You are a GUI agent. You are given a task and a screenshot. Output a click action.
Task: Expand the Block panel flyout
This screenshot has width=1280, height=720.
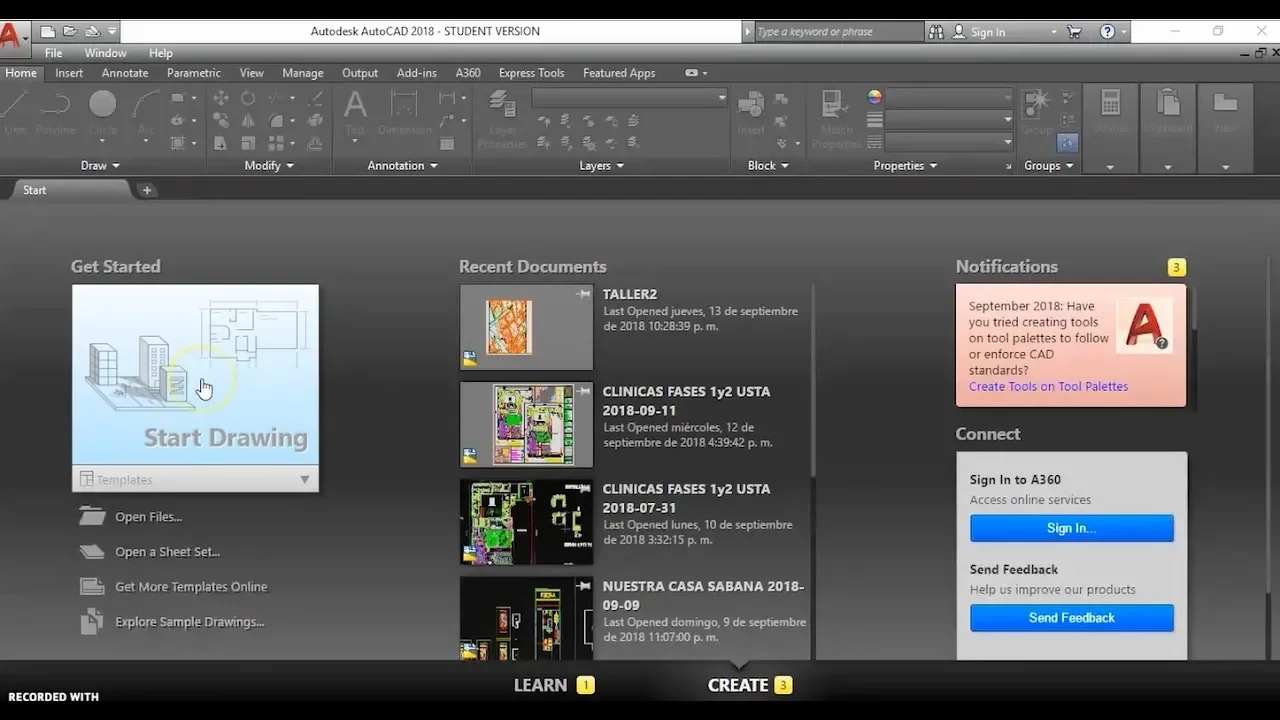pos(768,166)
